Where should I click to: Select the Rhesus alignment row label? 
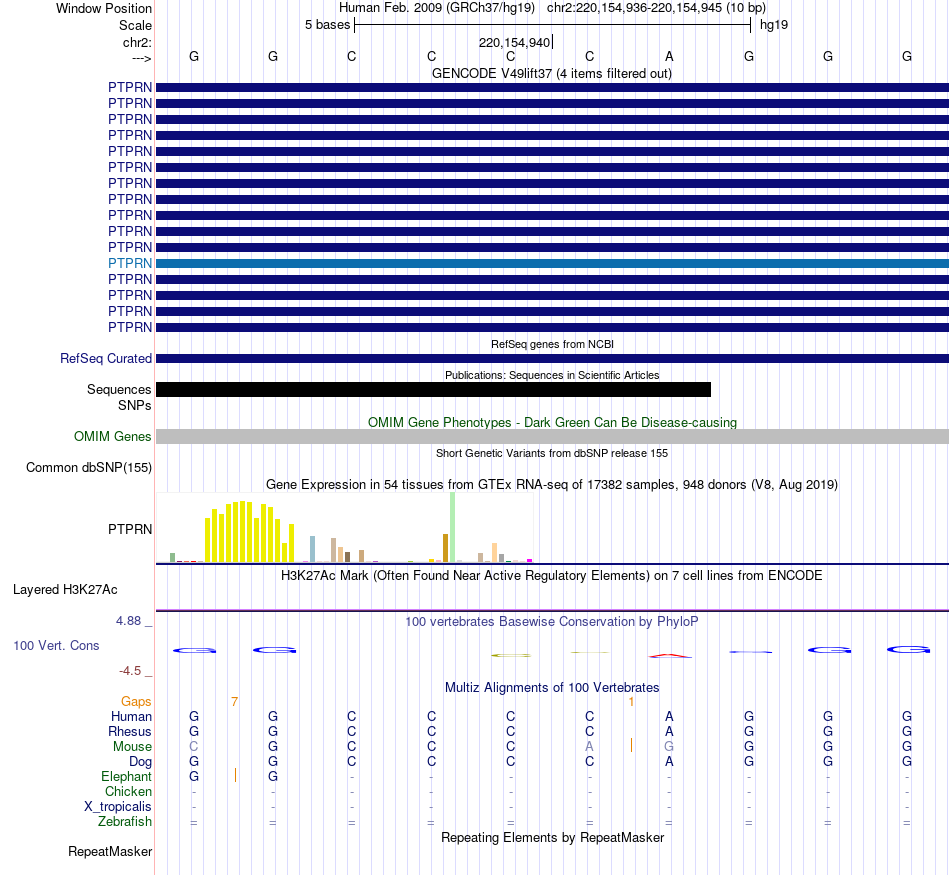pos(130,732)
